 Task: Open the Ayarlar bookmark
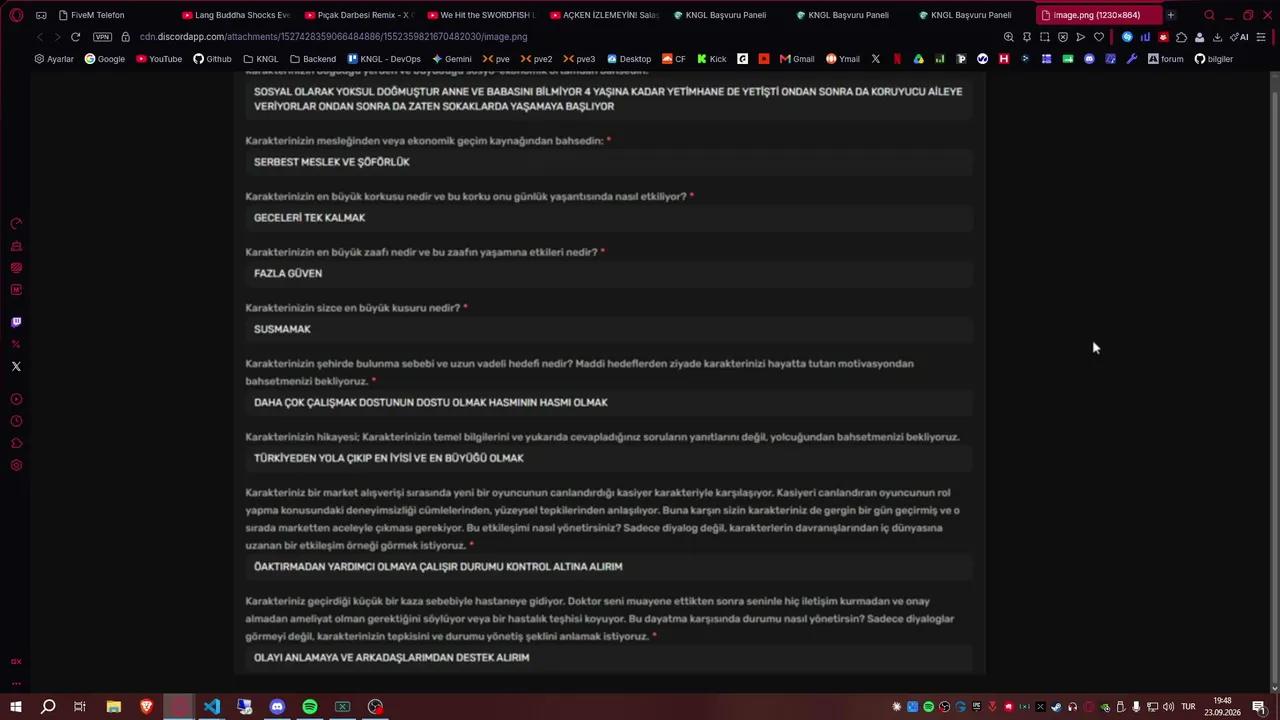(54, 59)
